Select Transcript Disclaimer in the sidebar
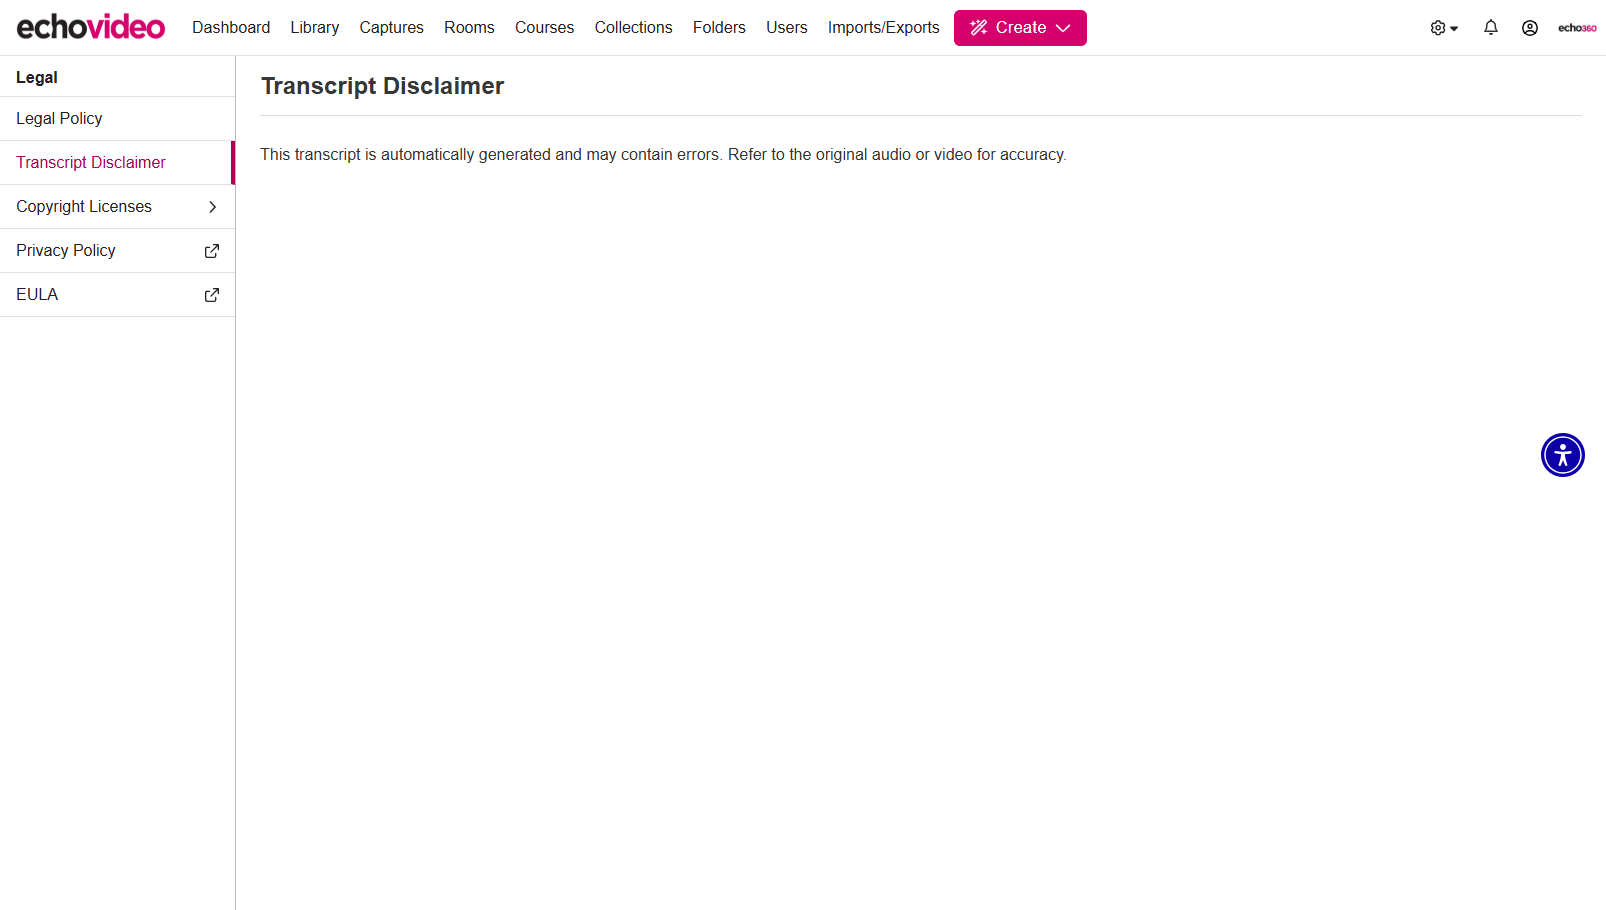This screenshot has height=910, width=1606. [x=117, y=163]
